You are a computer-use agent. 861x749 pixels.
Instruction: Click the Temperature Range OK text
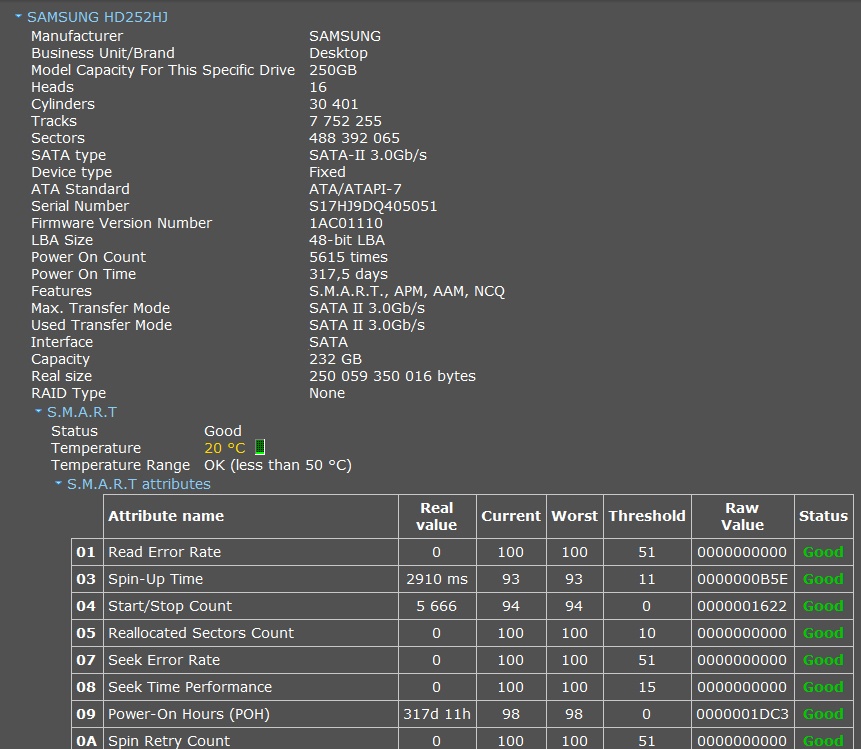coord(278,465)
